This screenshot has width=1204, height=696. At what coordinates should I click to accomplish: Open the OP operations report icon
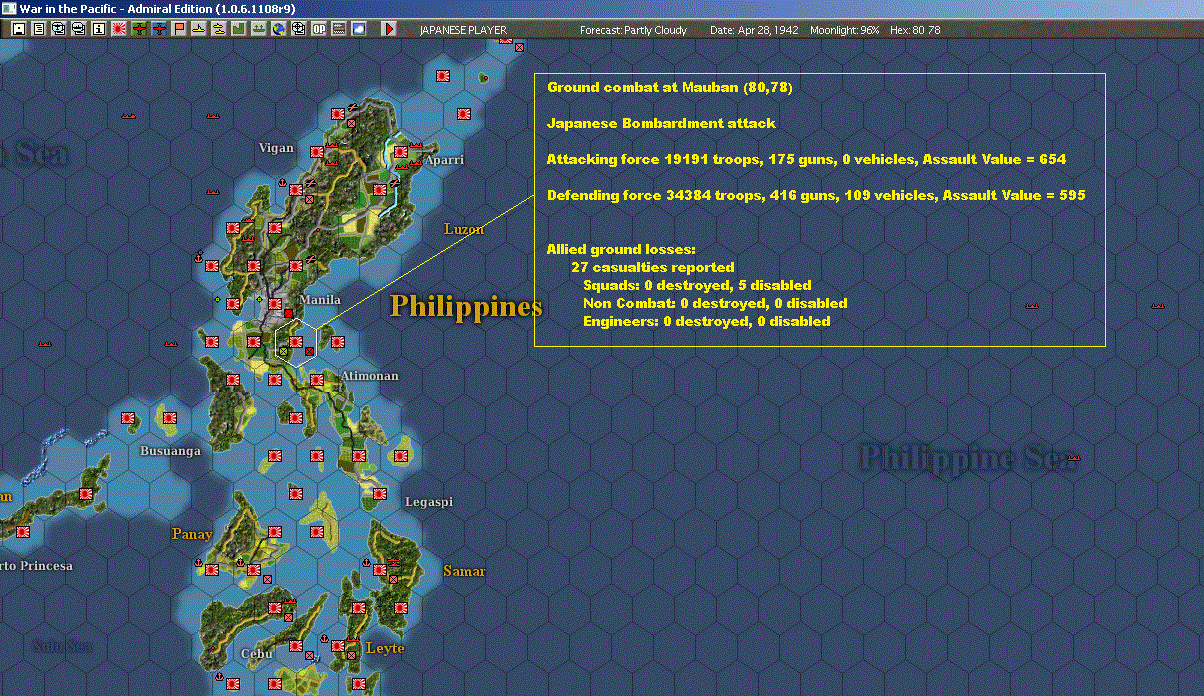(318, 29)
